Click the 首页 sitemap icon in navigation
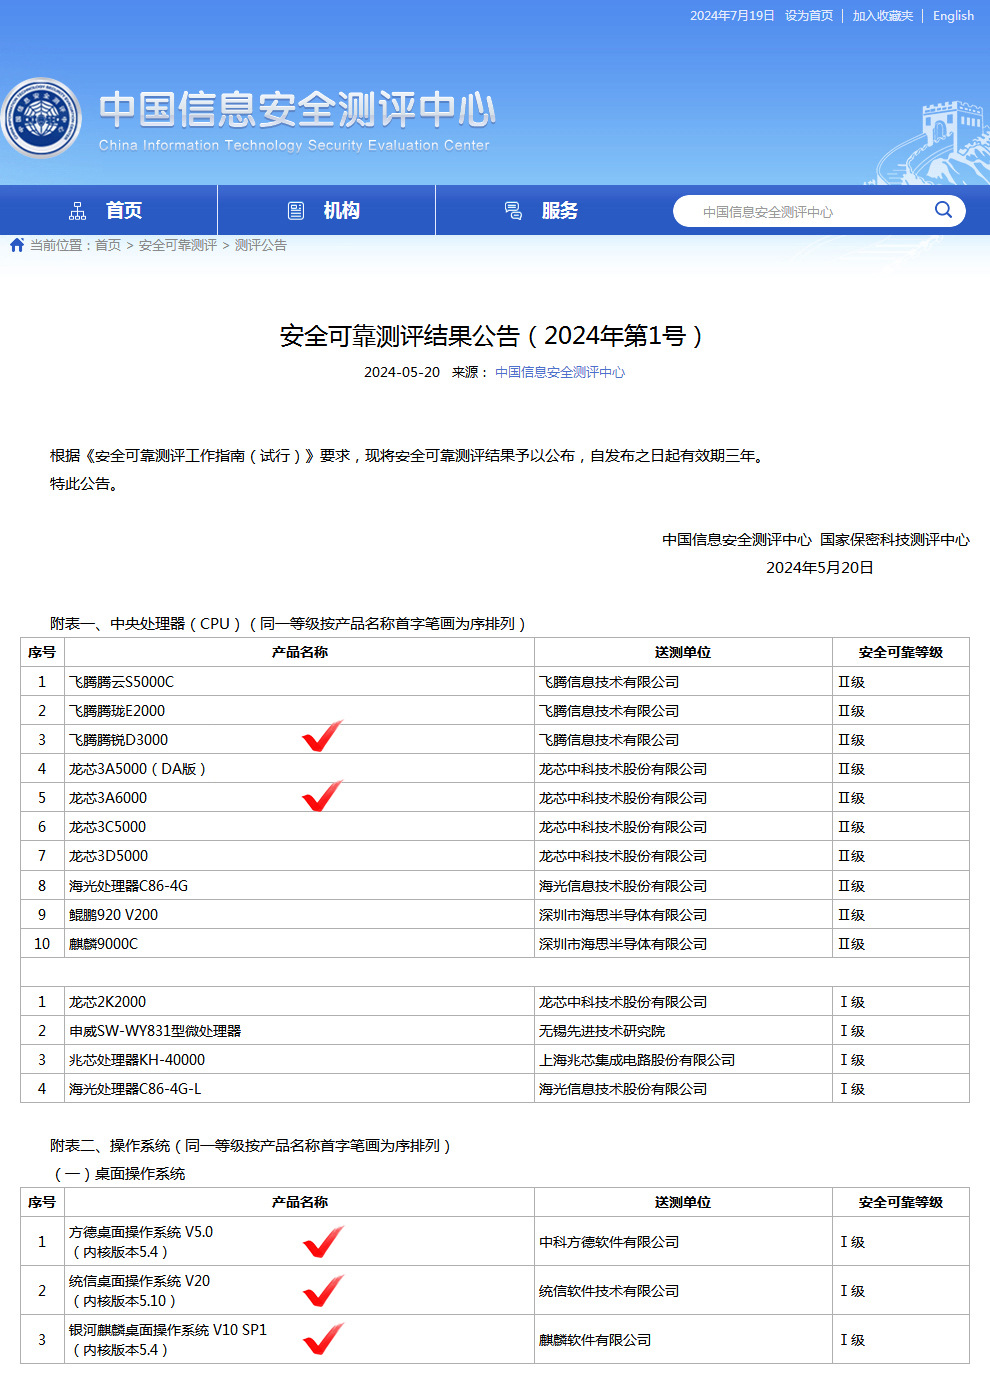Image resolution: width=990 pixels, height=1394 pixels. 77,211
